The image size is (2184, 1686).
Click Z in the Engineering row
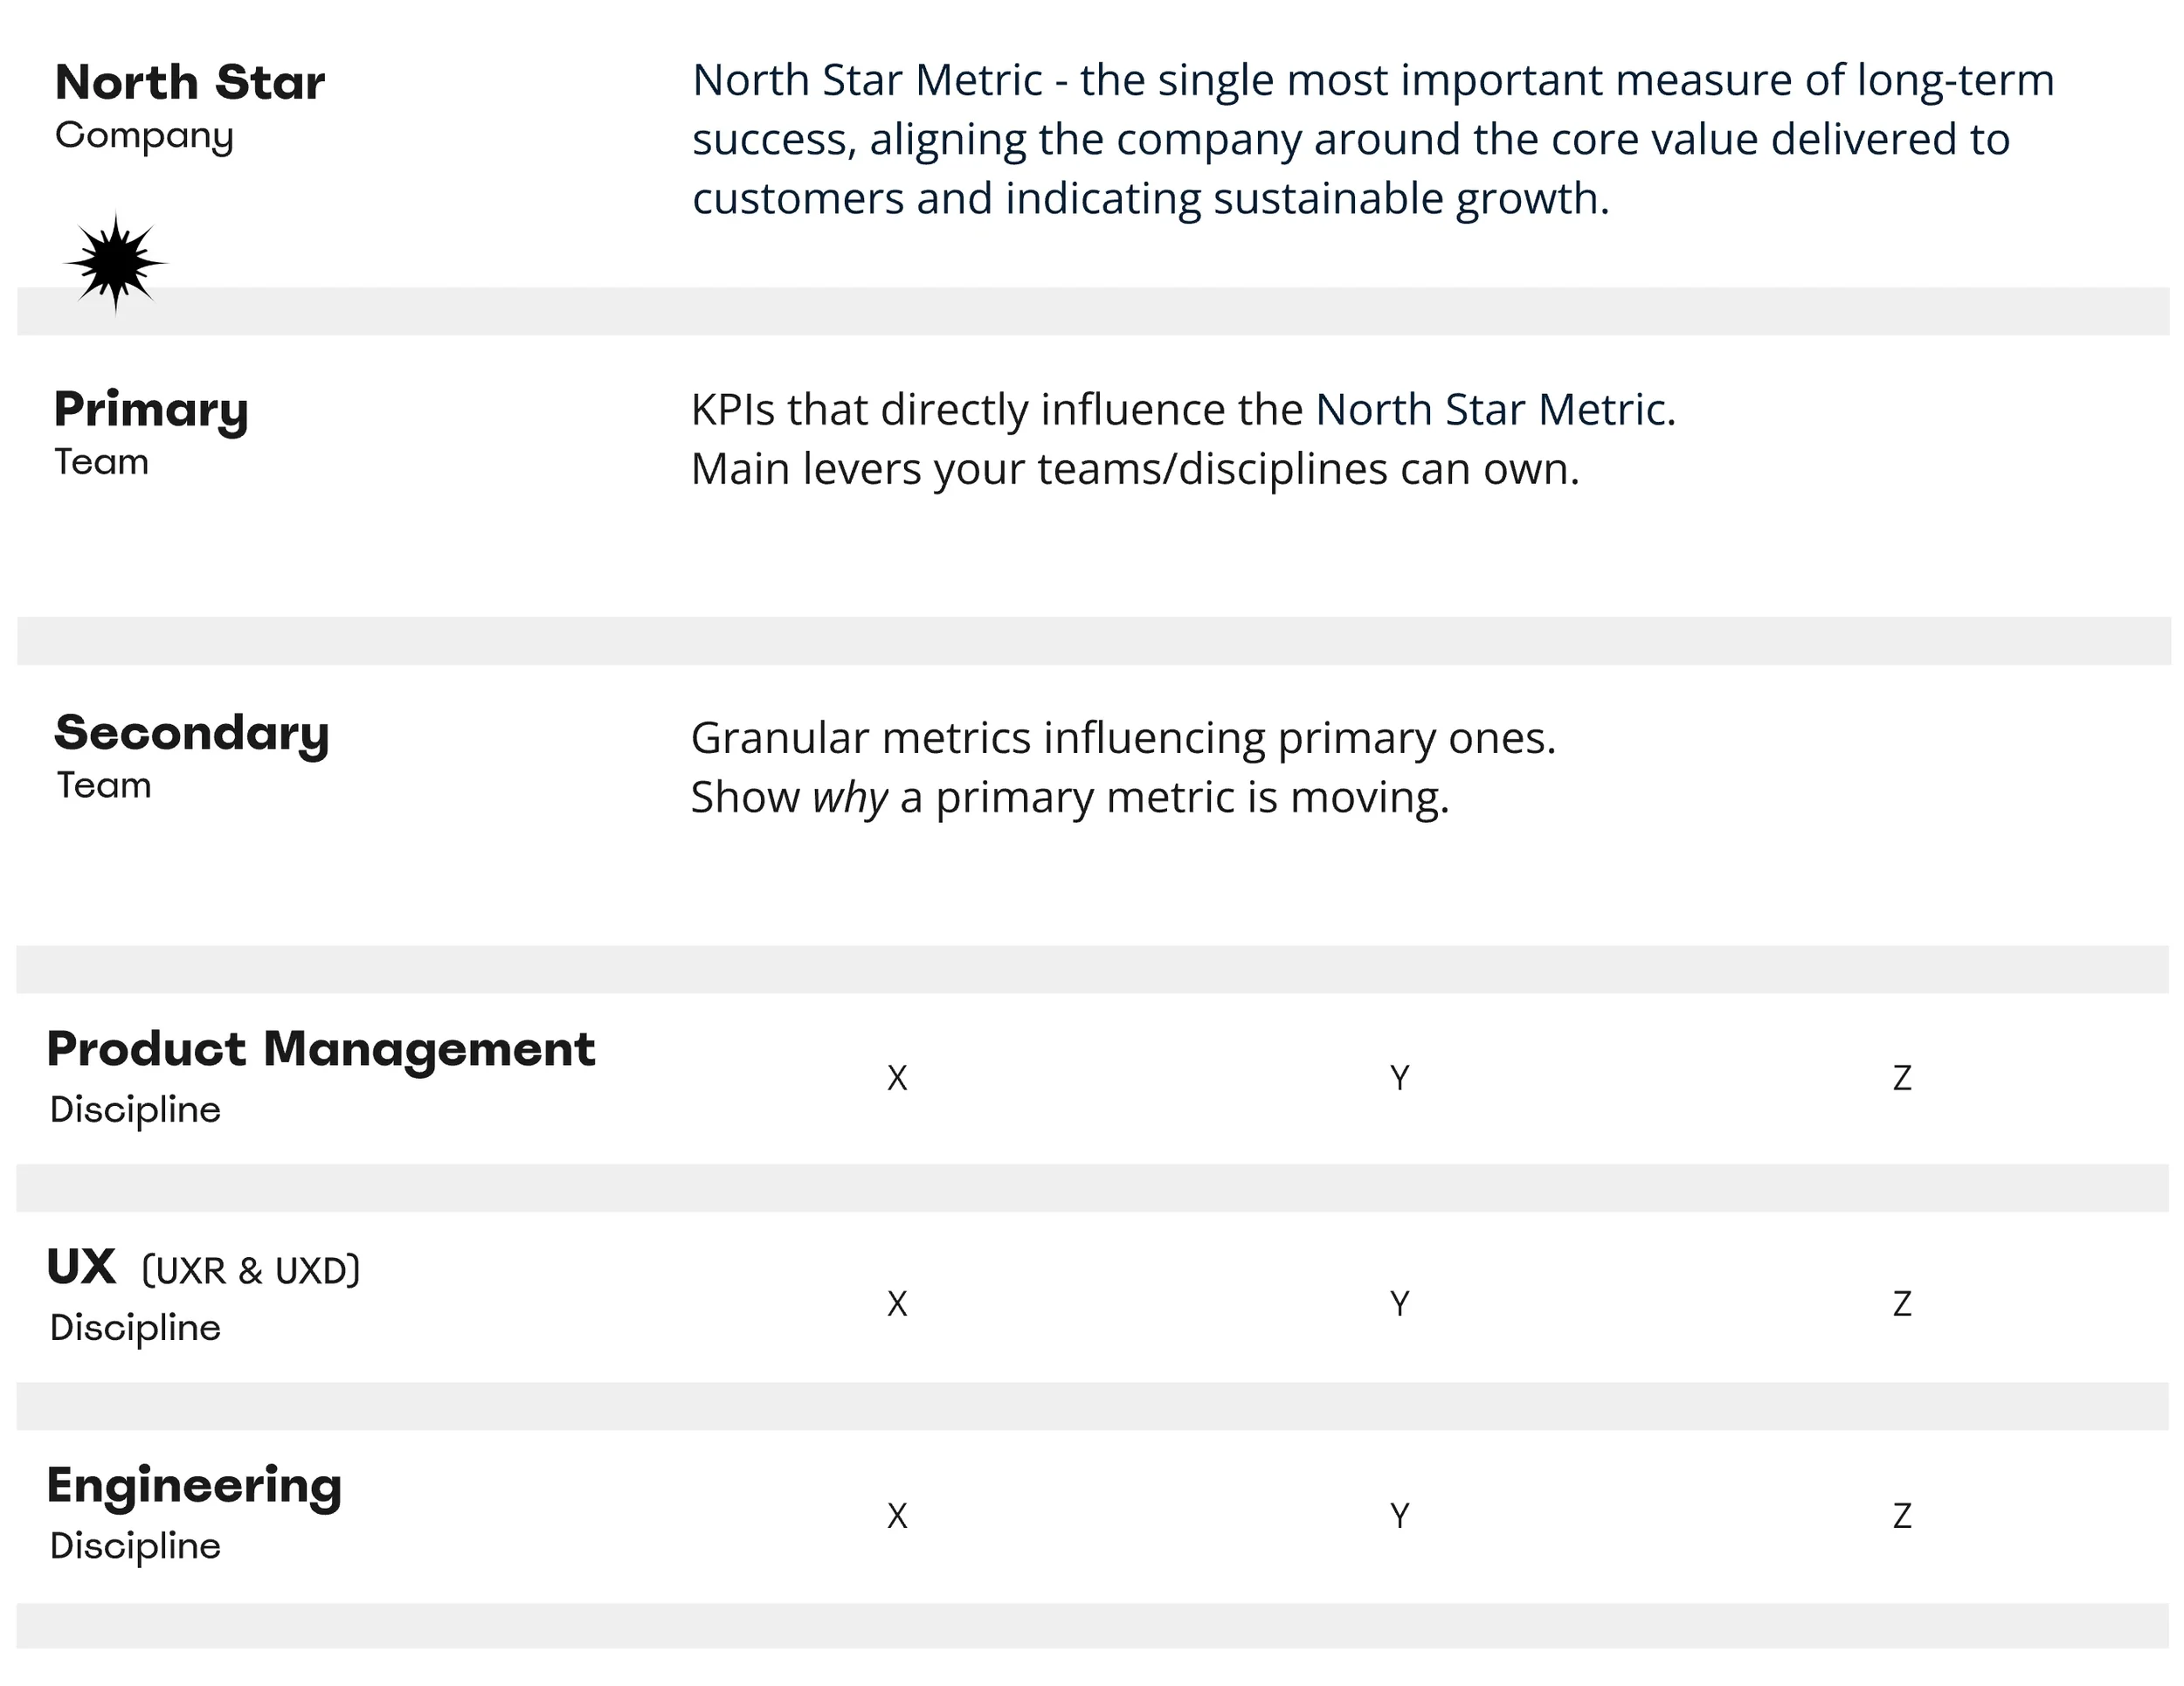point(1902,1517)
